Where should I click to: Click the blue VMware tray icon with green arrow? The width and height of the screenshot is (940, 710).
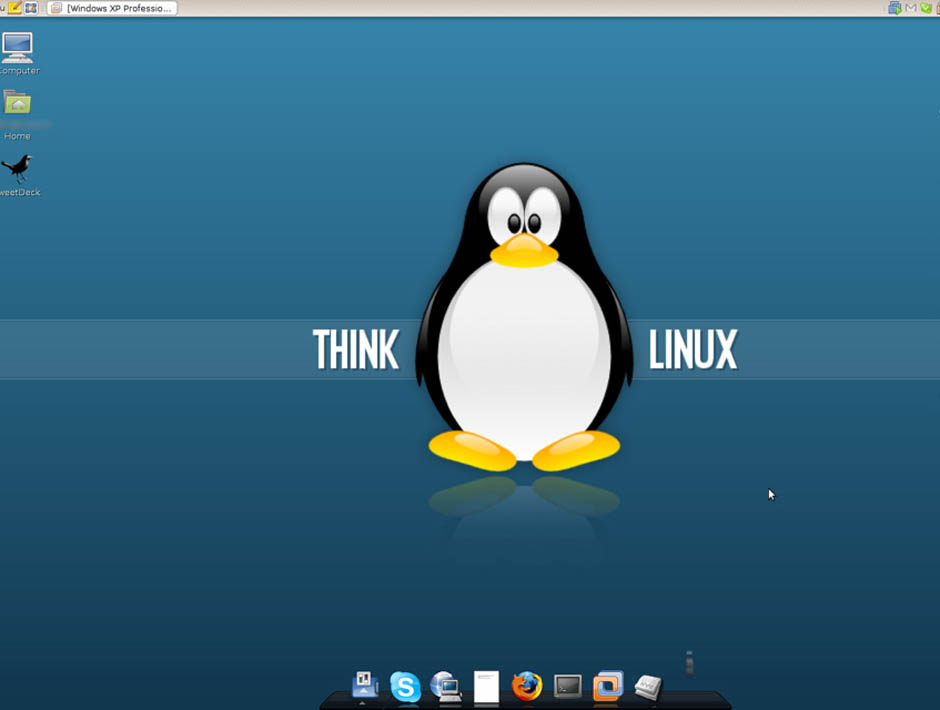[894, 8]
